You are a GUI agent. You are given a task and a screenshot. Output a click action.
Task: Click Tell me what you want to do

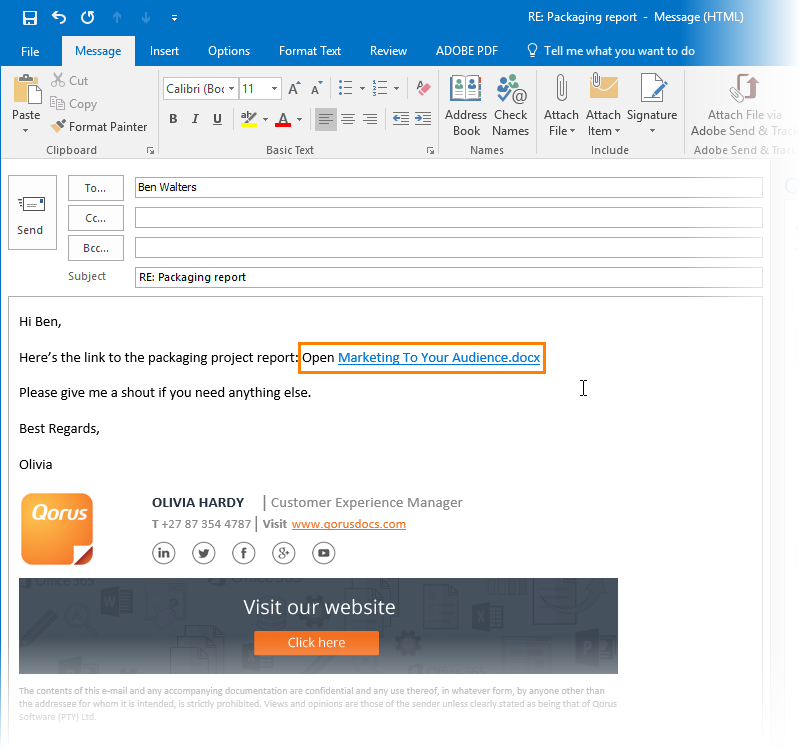[x=611, y=51]
